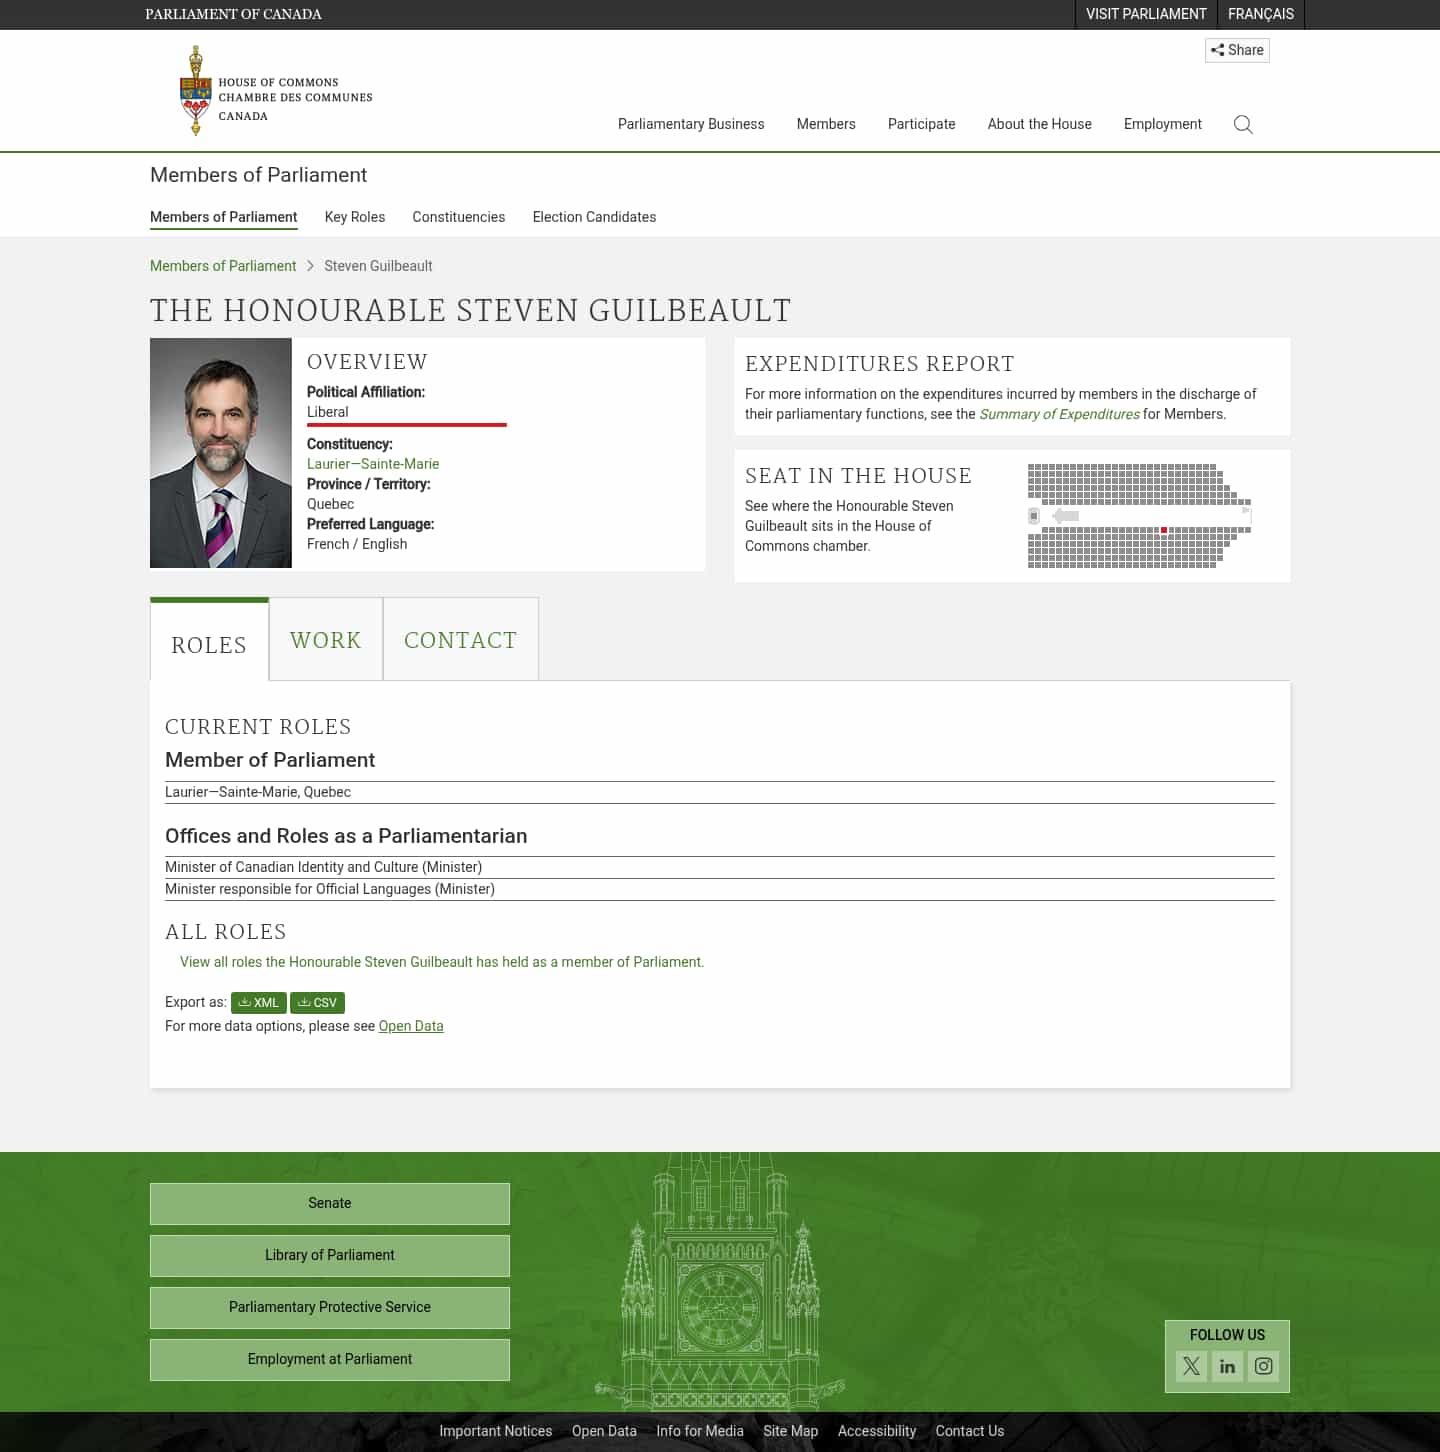1440x1452 pixels.
Task: Click the Share icon
Action: pos(1237,50)
